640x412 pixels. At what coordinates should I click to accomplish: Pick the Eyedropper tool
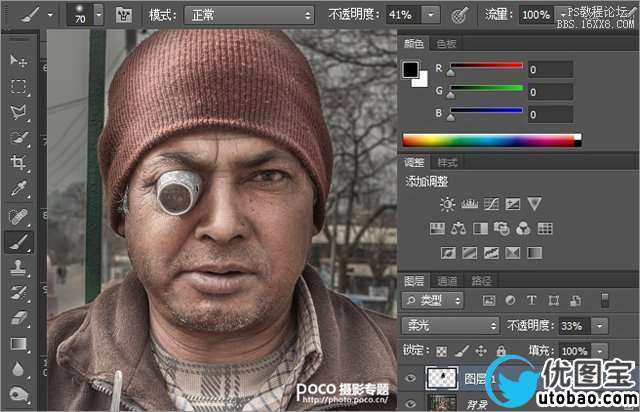pyautogui.click(x=19, y=190)
